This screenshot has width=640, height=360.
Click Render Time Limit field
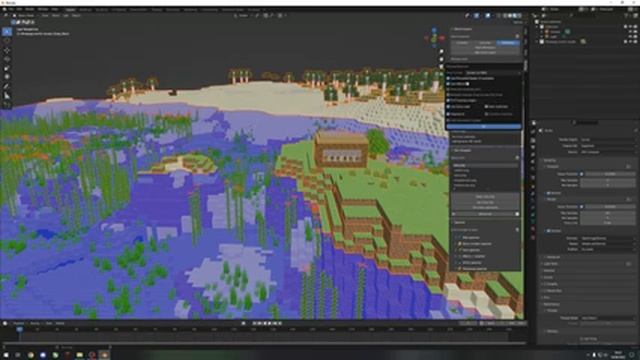tap(608, 223)
